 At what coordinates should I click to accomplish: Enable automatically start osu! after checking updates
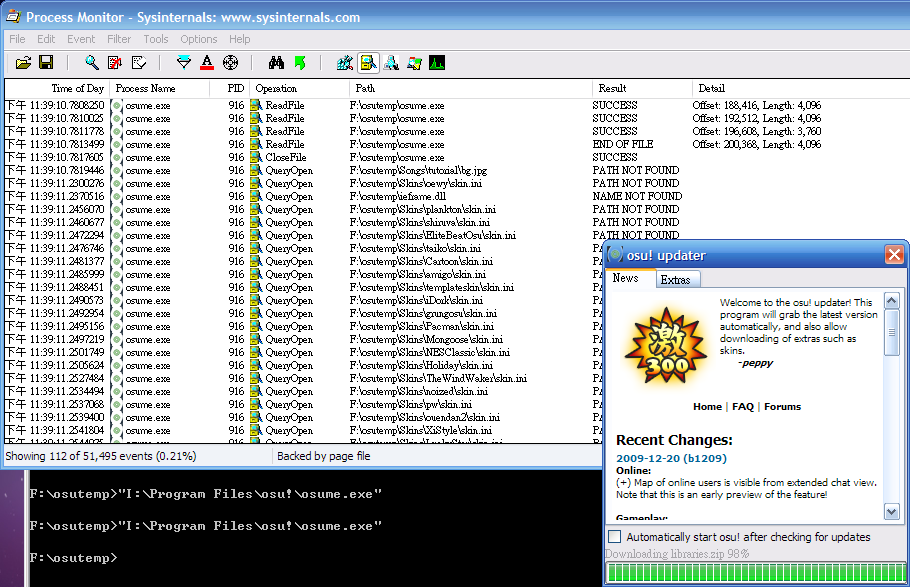pos(615,536)
